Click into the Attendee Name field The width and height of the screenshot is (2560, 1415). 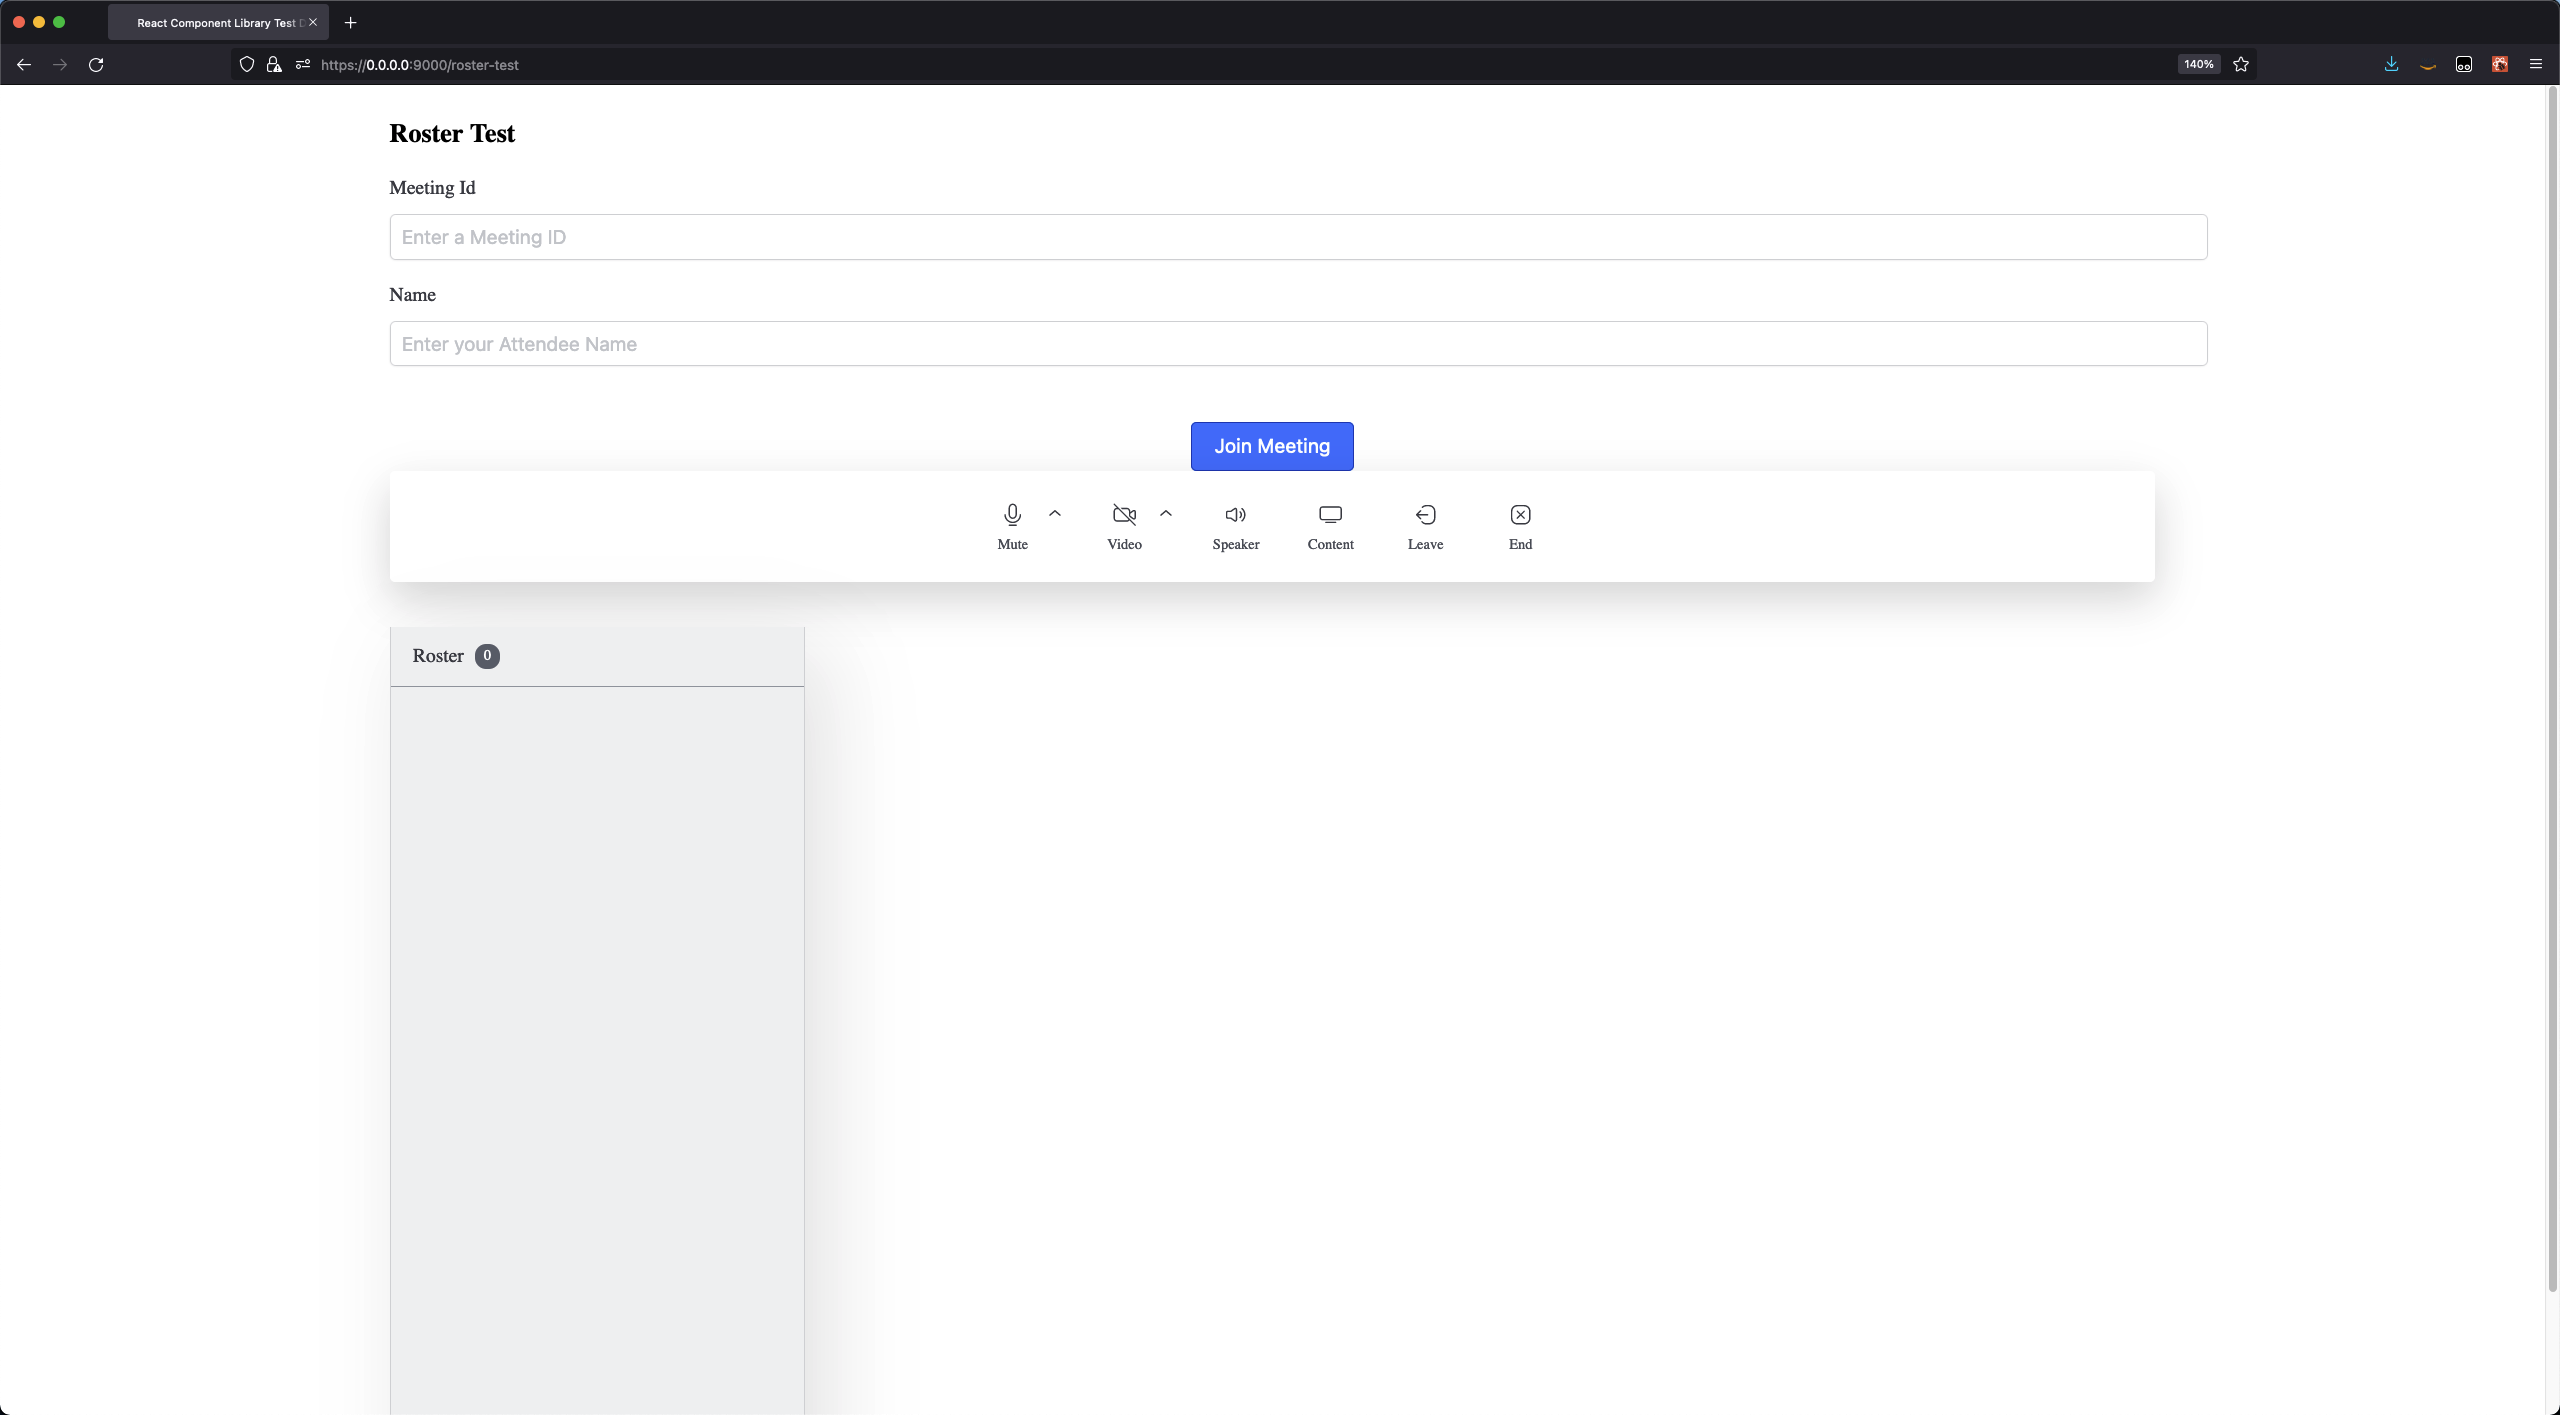tap(1297, 344)
